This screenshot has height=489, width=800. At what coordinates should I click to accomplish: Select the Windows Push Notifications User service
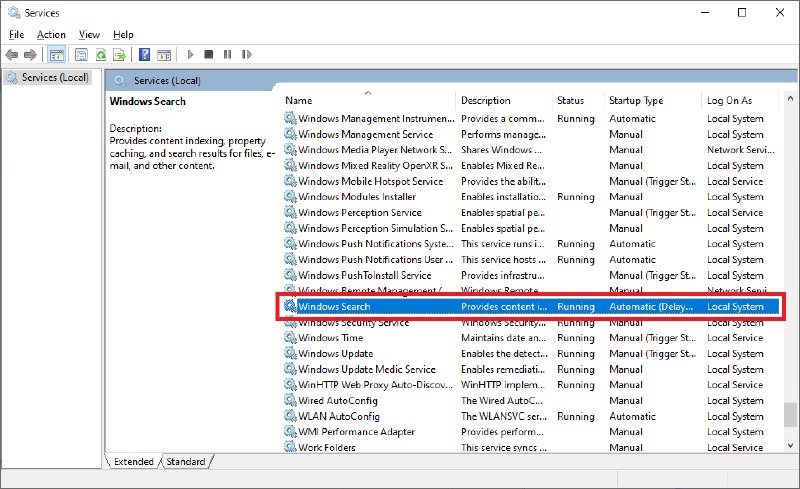tap(531, 259)
